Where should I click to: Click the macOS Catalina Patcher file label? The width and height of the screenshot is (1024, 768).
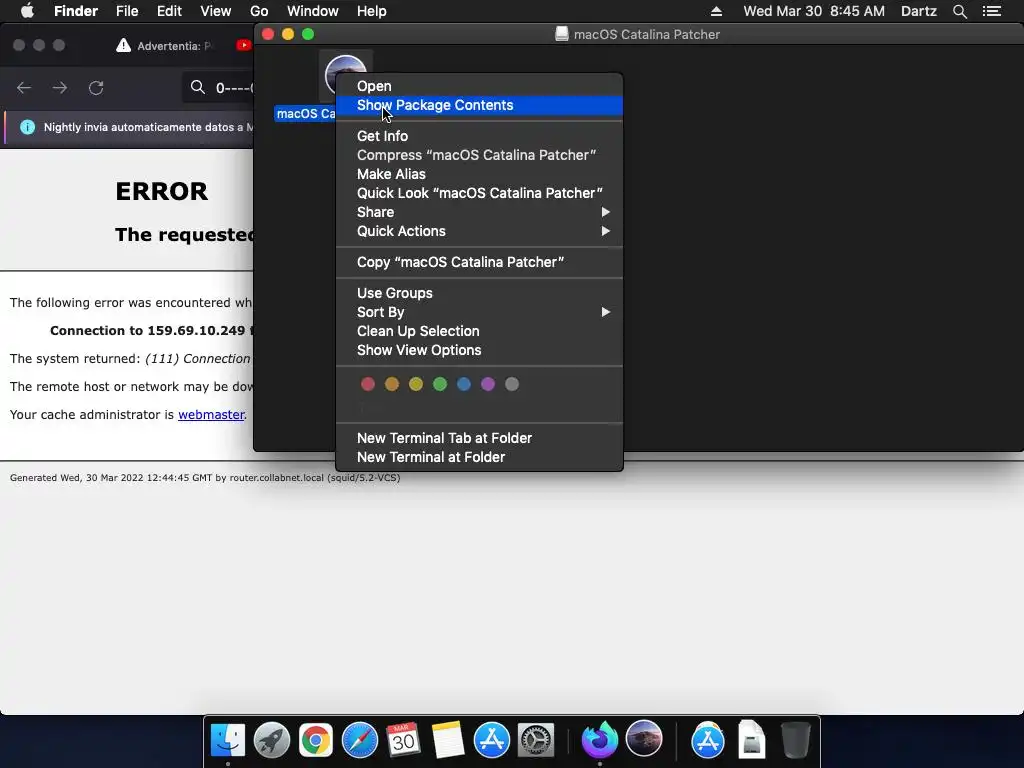click(x=306, y=114)
